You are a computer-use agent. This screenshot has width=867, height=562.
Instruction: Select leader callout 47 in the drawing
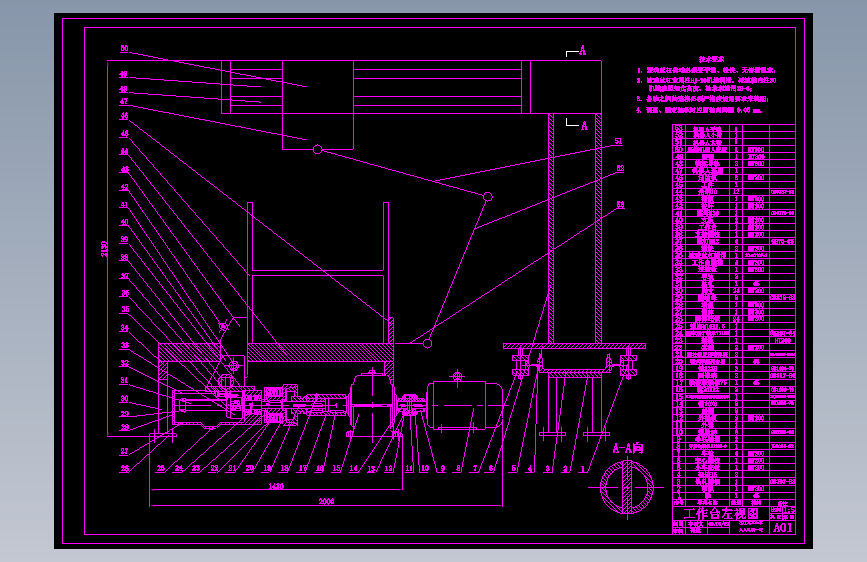(x=124, y=101)
